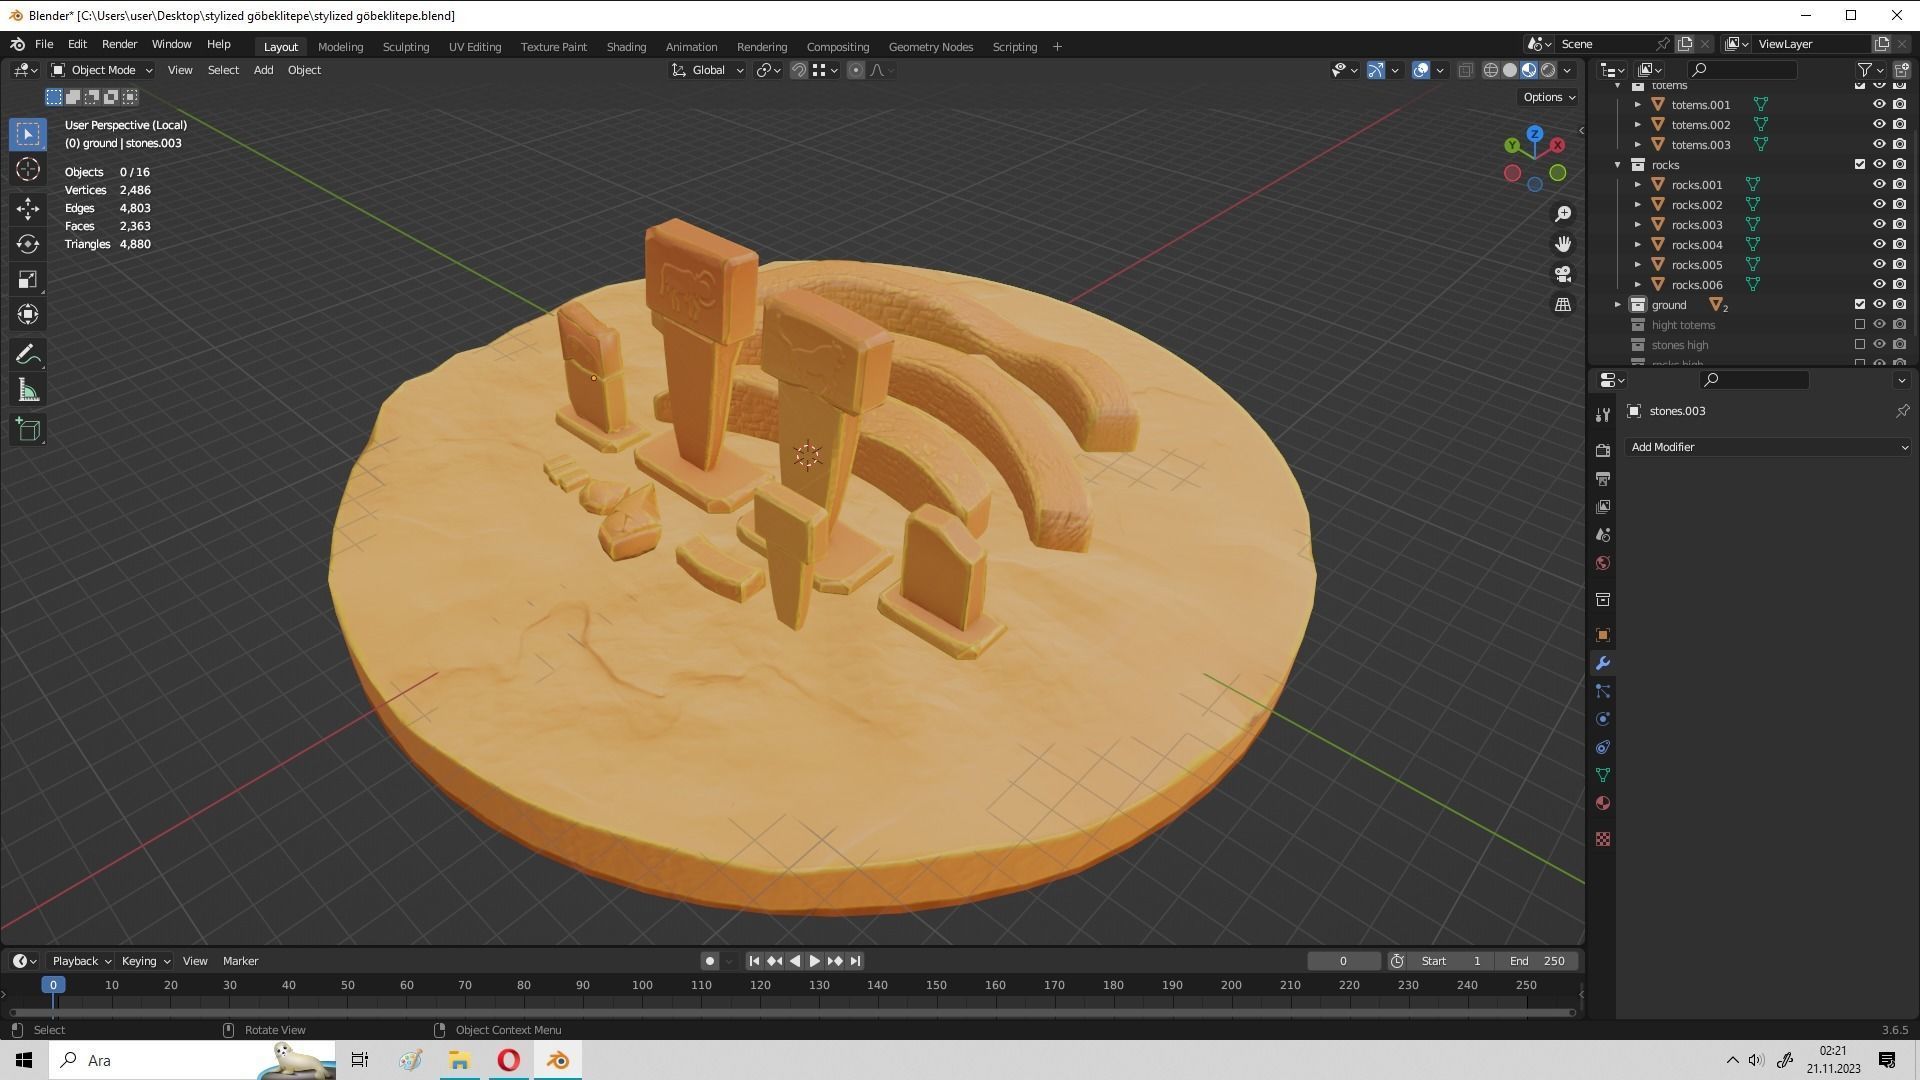Toggle snapping magnet in header
1920x1080 pixels.
(798, 70)
